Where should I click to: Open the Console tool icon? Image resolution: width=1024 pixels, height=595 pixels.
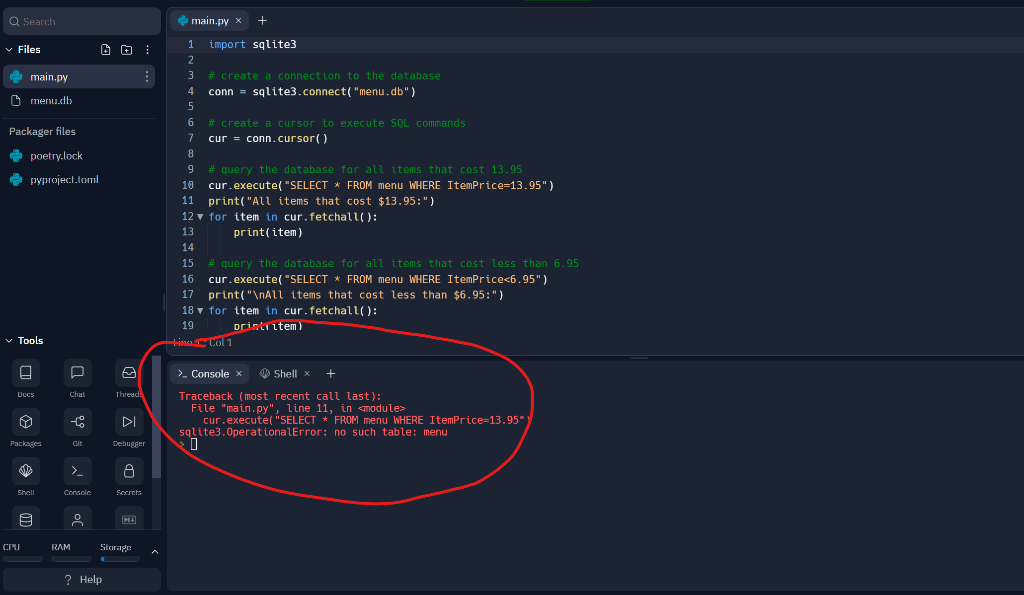tap(77, 471)
